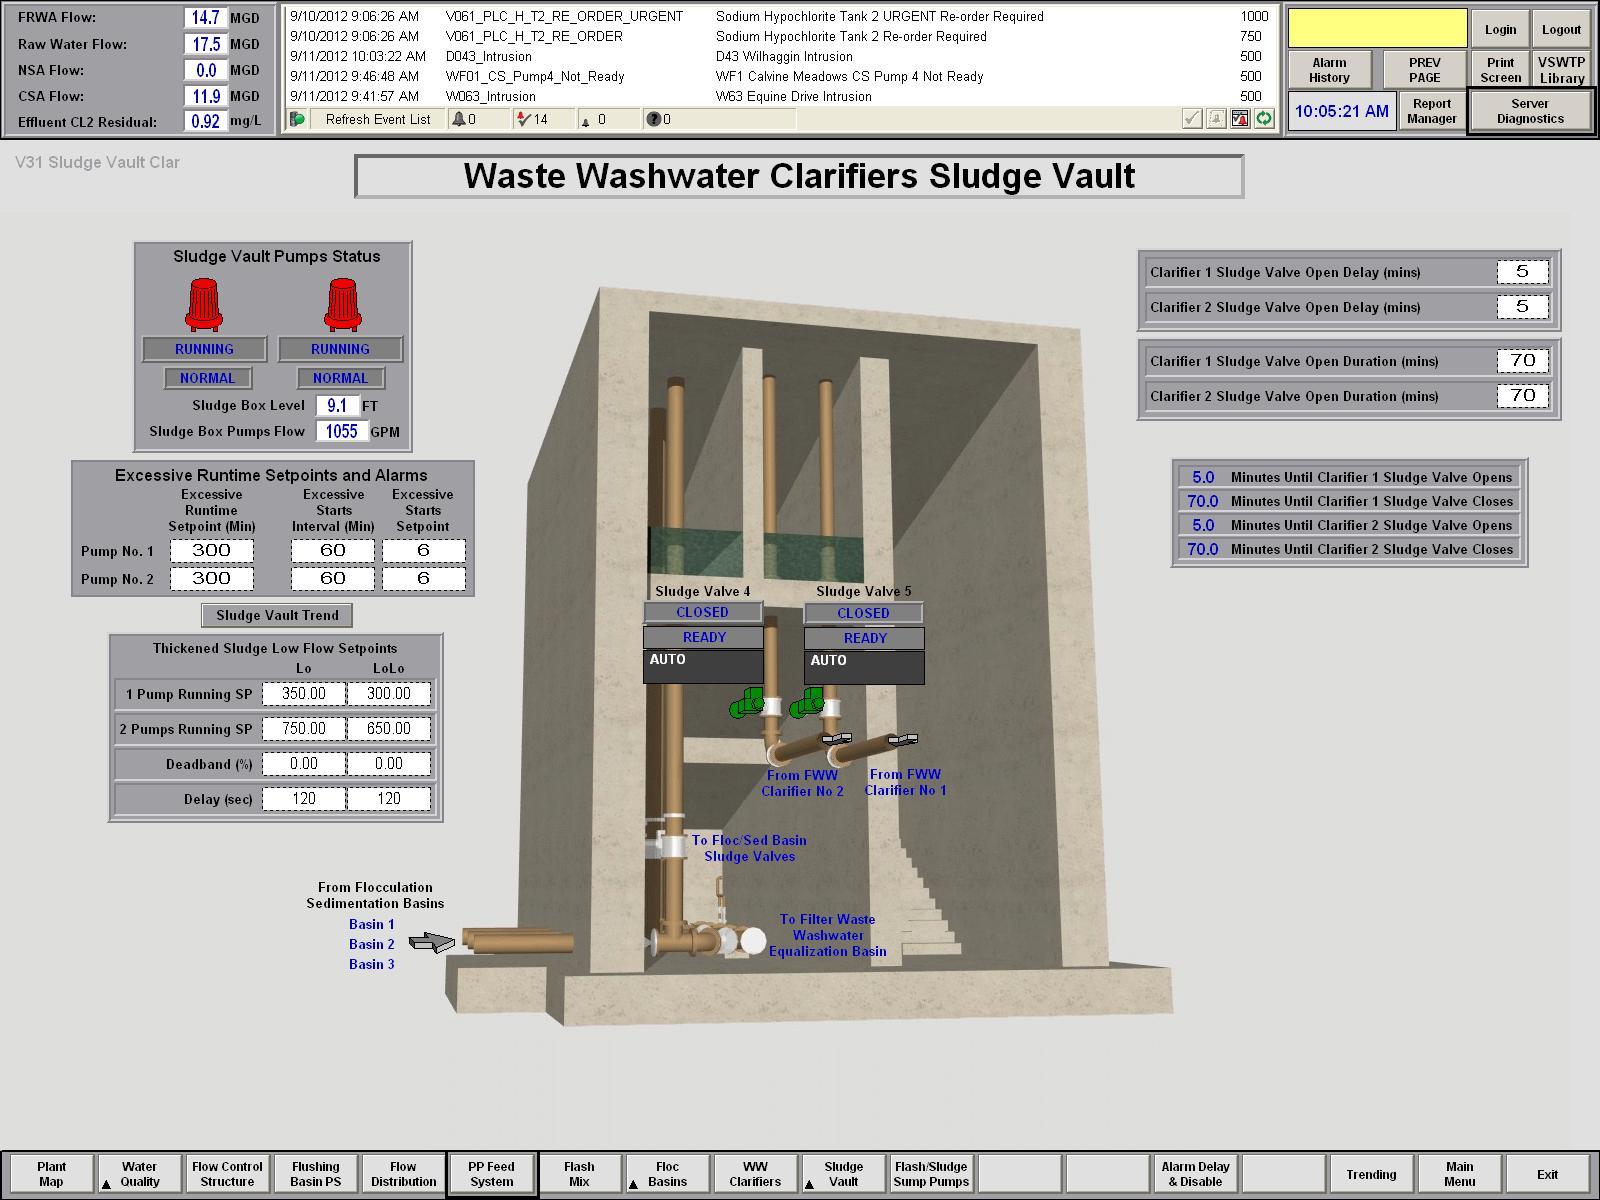1600x1200 pixels.
Task: Open Alarm History
Action: click(1329, 70)
